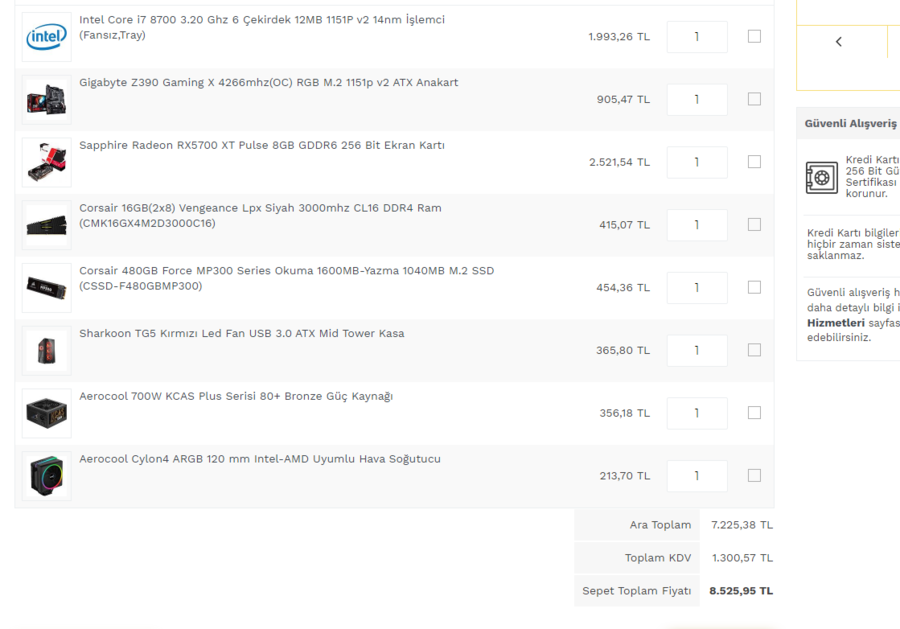Open Gigabyte Z390 Gaming X product link

coord(268,83)
